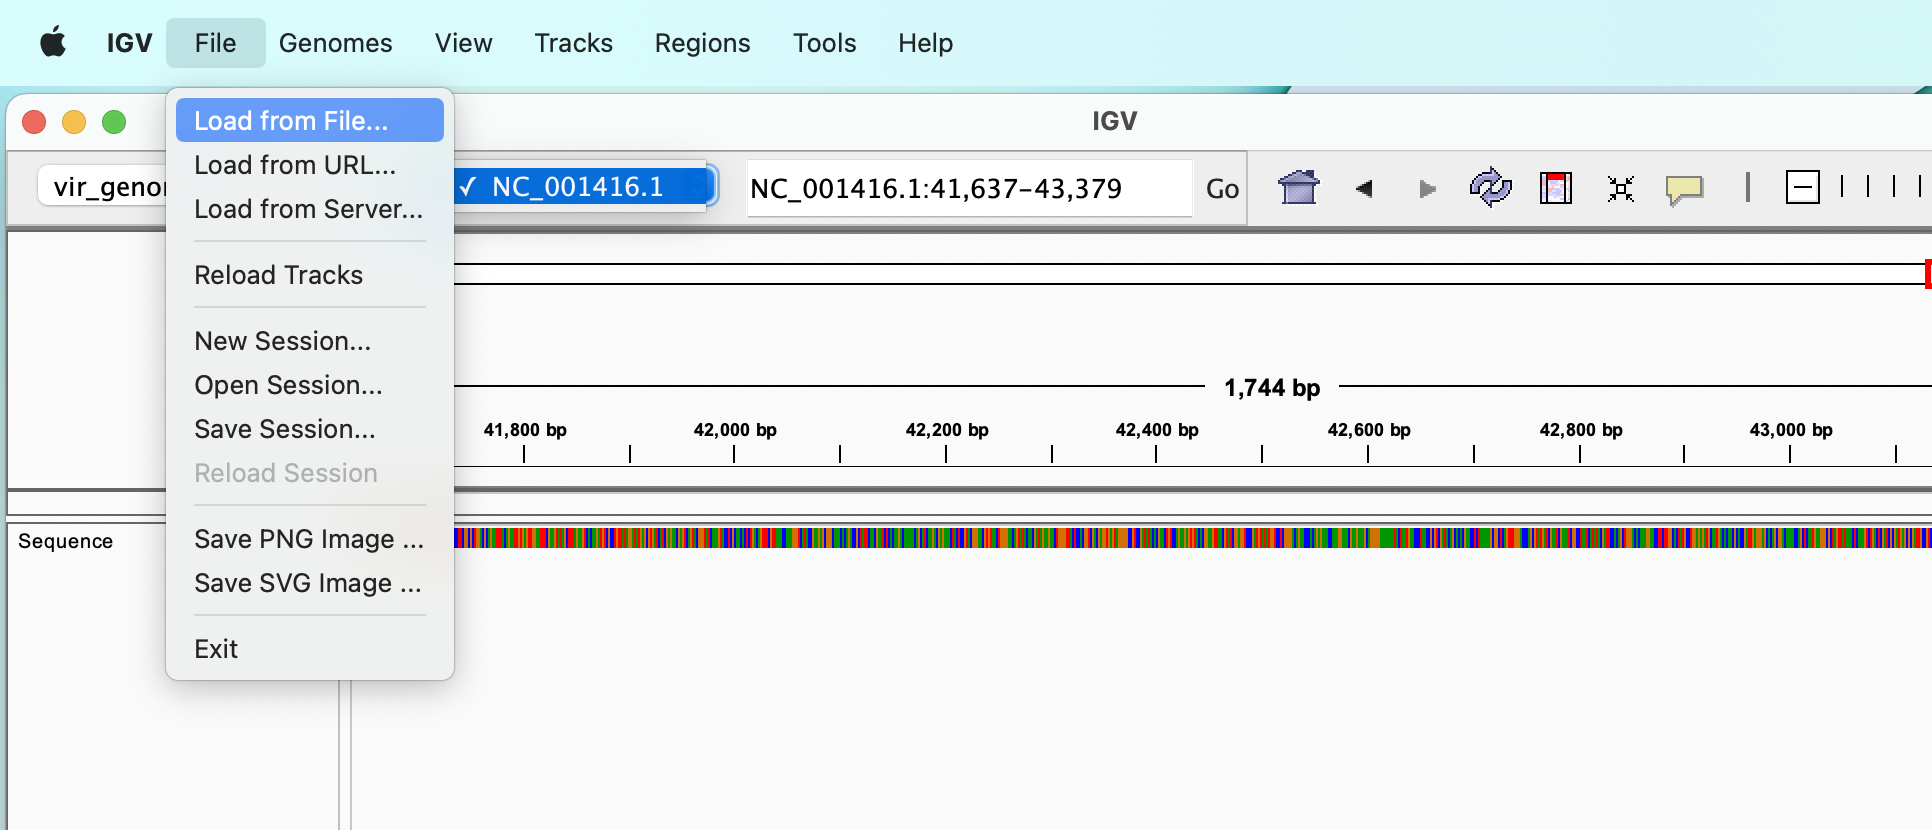
Task: Choose Exit from the File menu
Action: pos(310,649)
